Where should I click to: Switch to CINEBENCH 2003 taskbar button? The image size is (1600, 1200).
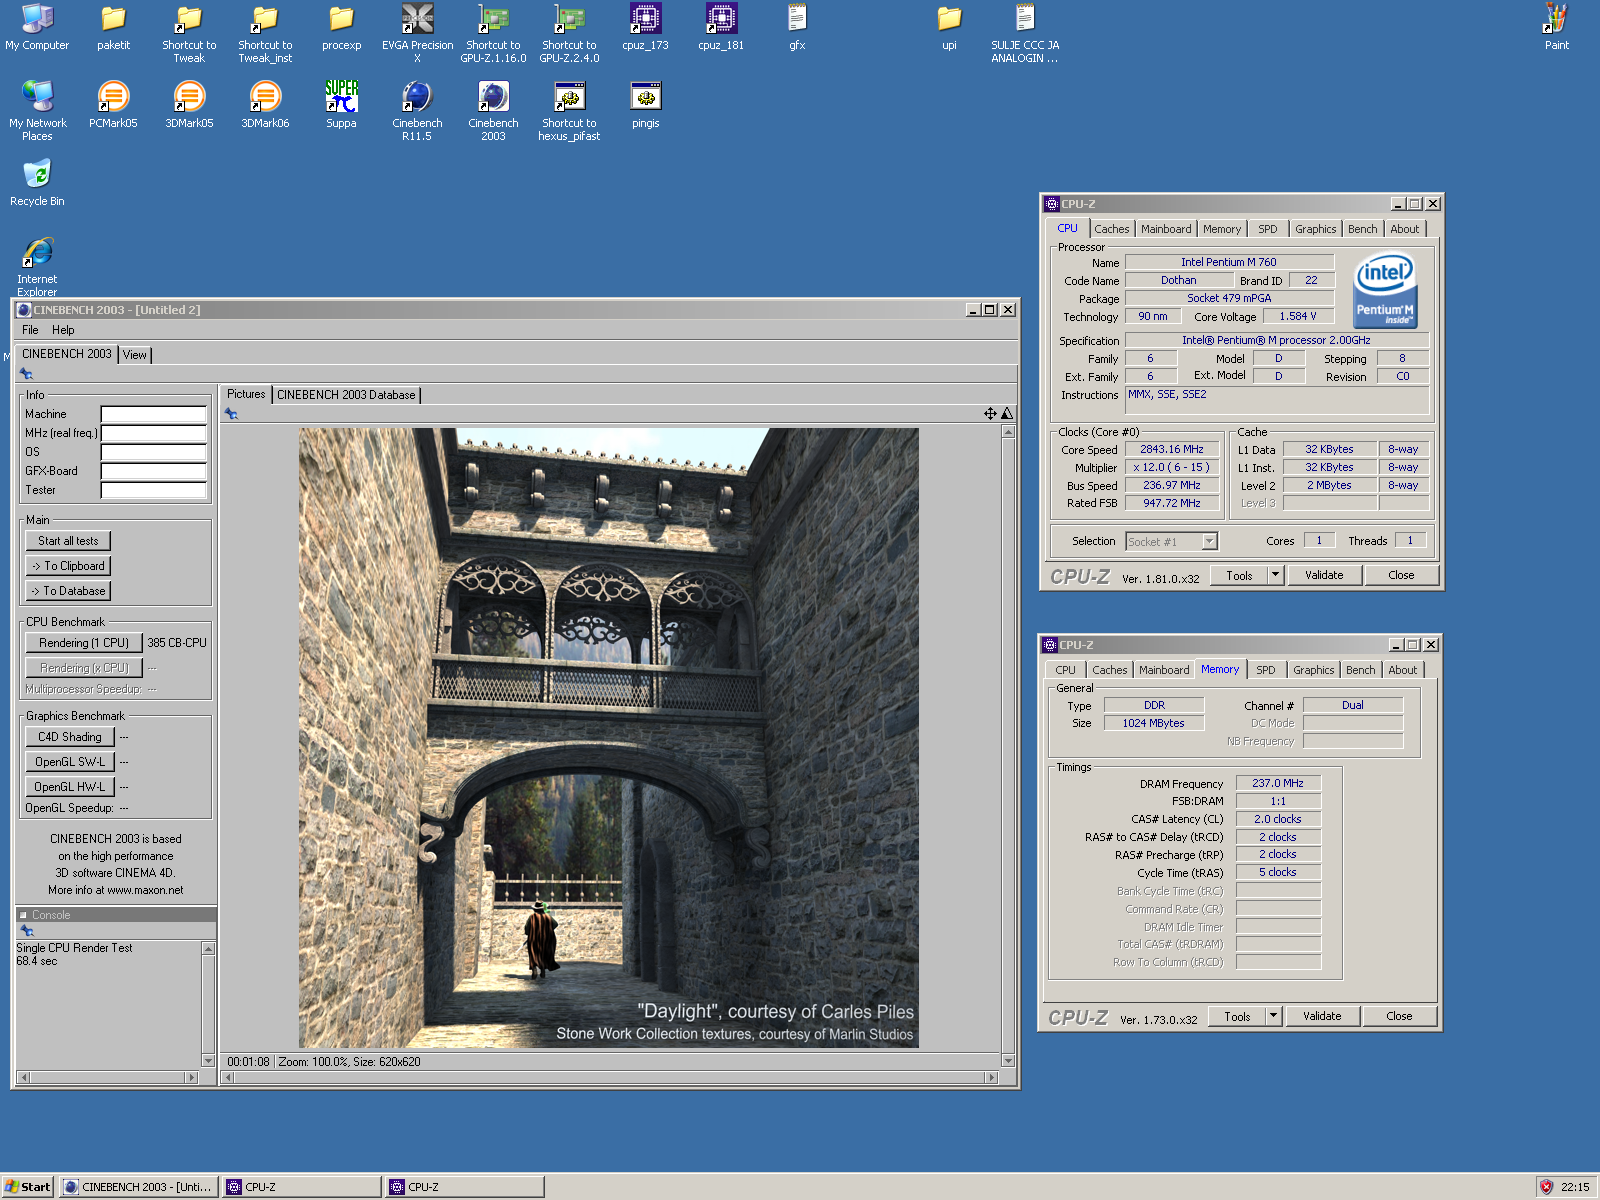click(x=139, y=1187)
